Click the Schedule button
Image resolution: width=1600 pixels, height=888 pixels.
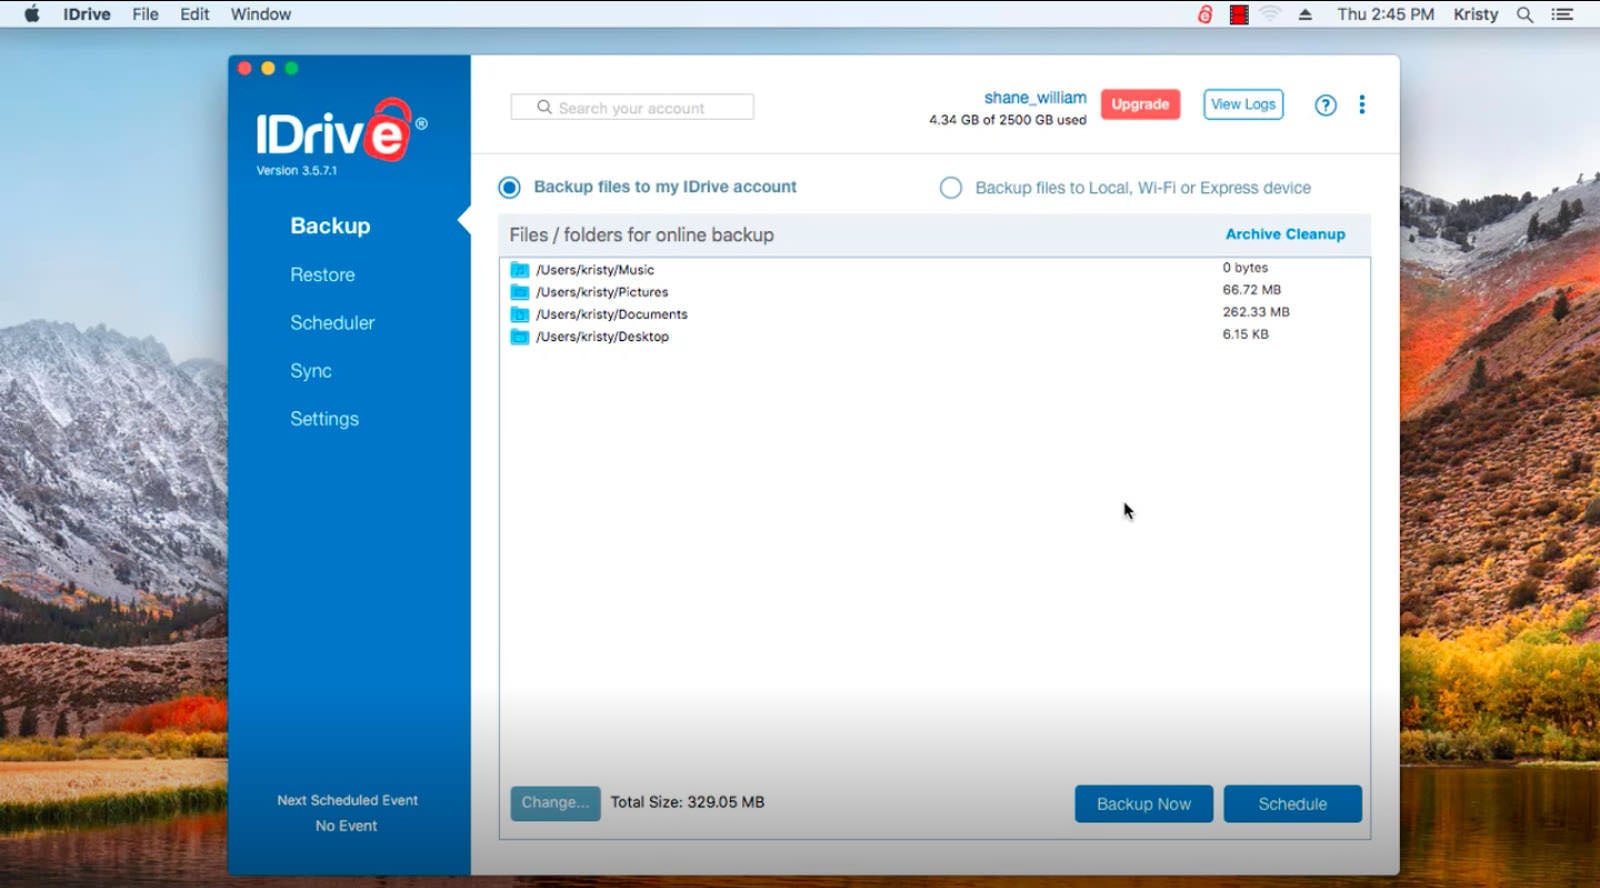[x=1292, y=804]
